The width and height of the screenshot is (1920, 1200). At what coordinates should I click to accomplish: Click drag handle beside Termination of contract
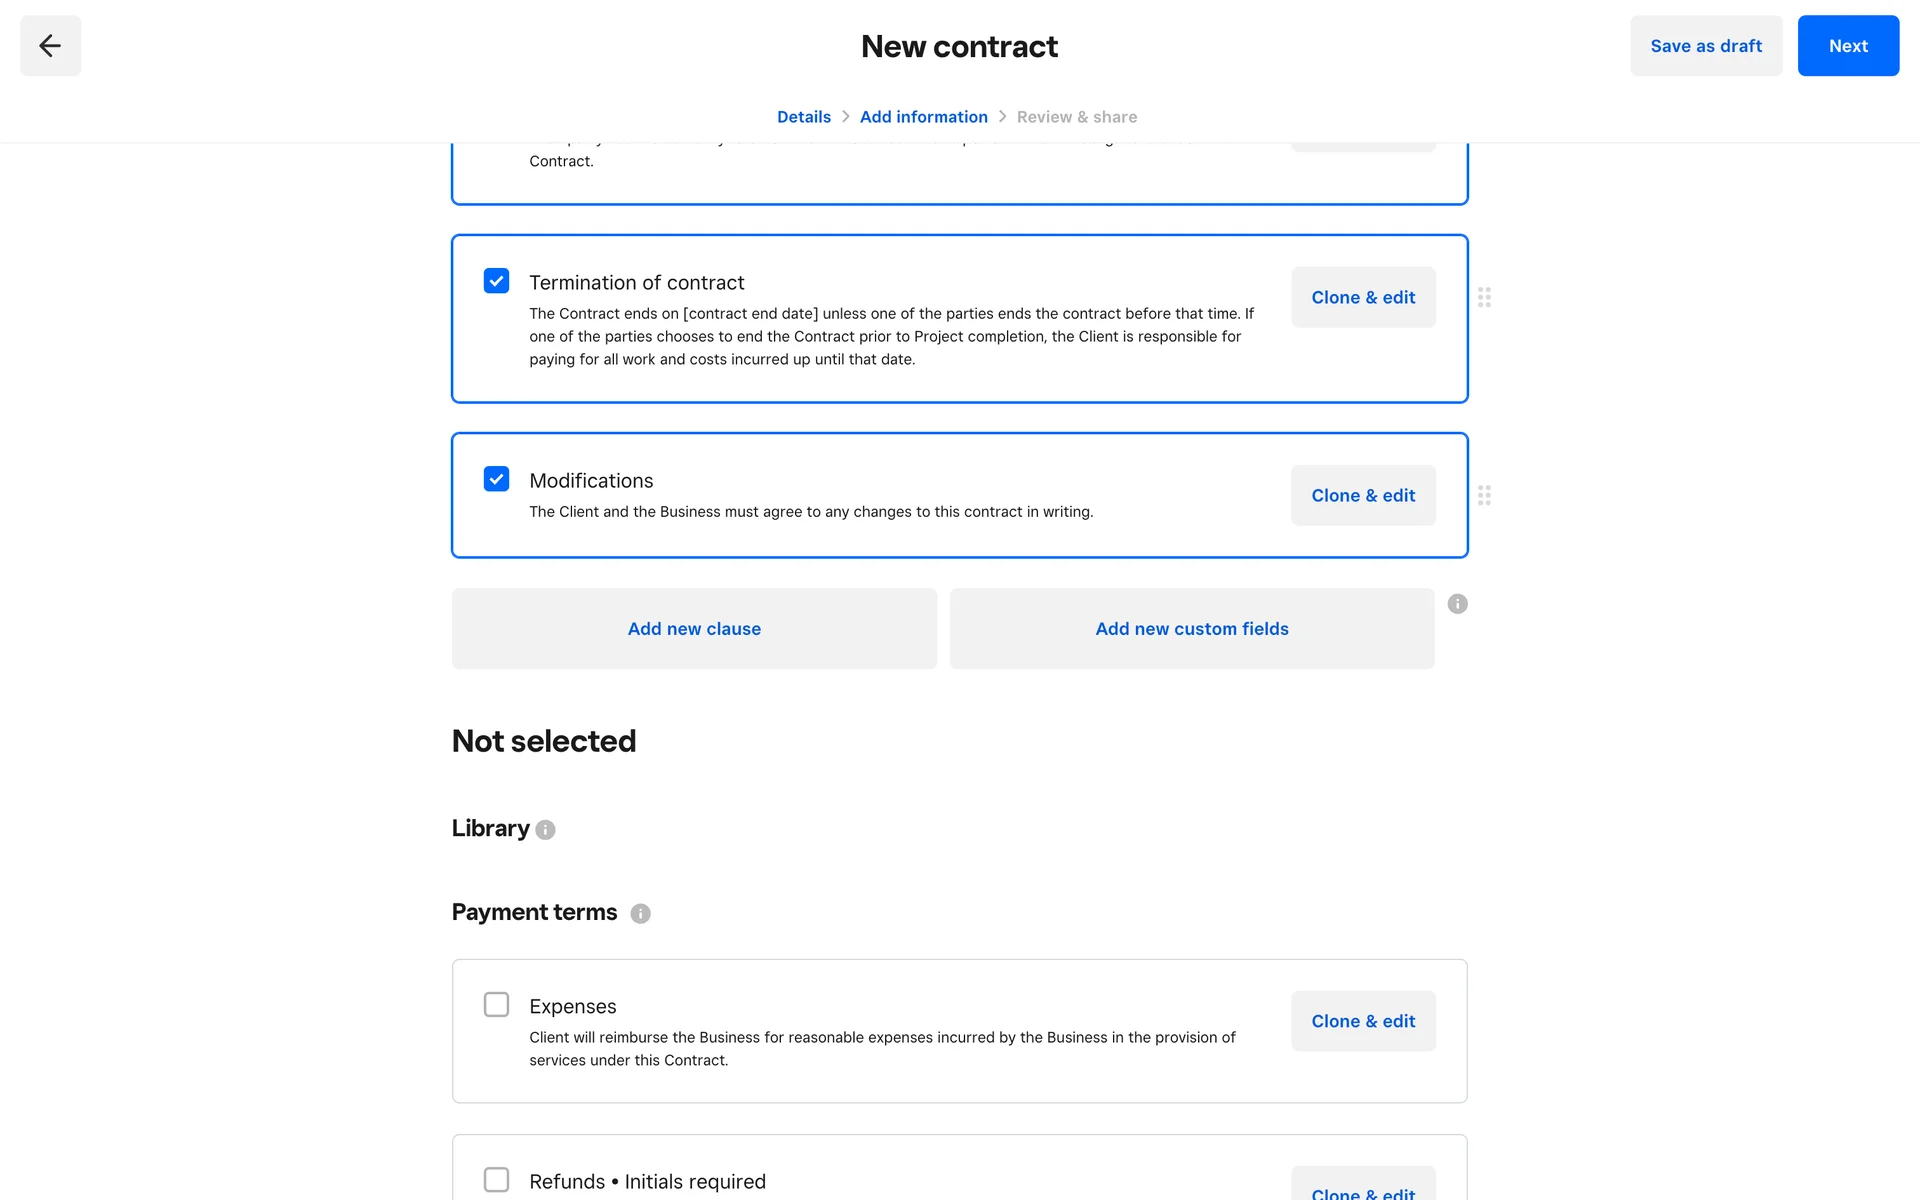(1484, 297)
